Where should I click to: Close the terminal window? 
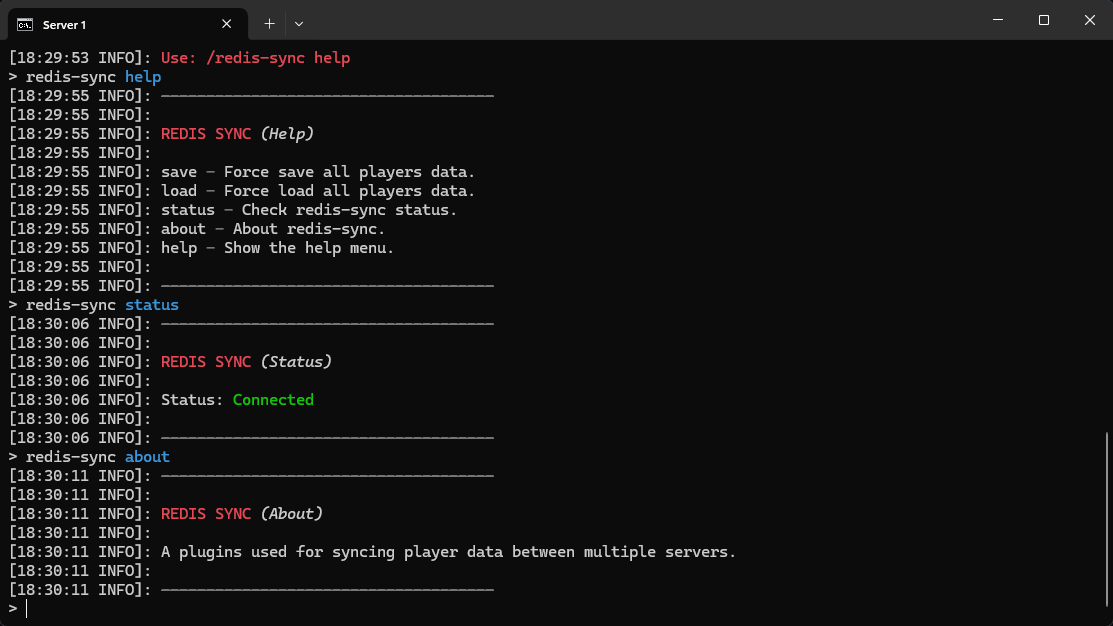click(1090, 20)
